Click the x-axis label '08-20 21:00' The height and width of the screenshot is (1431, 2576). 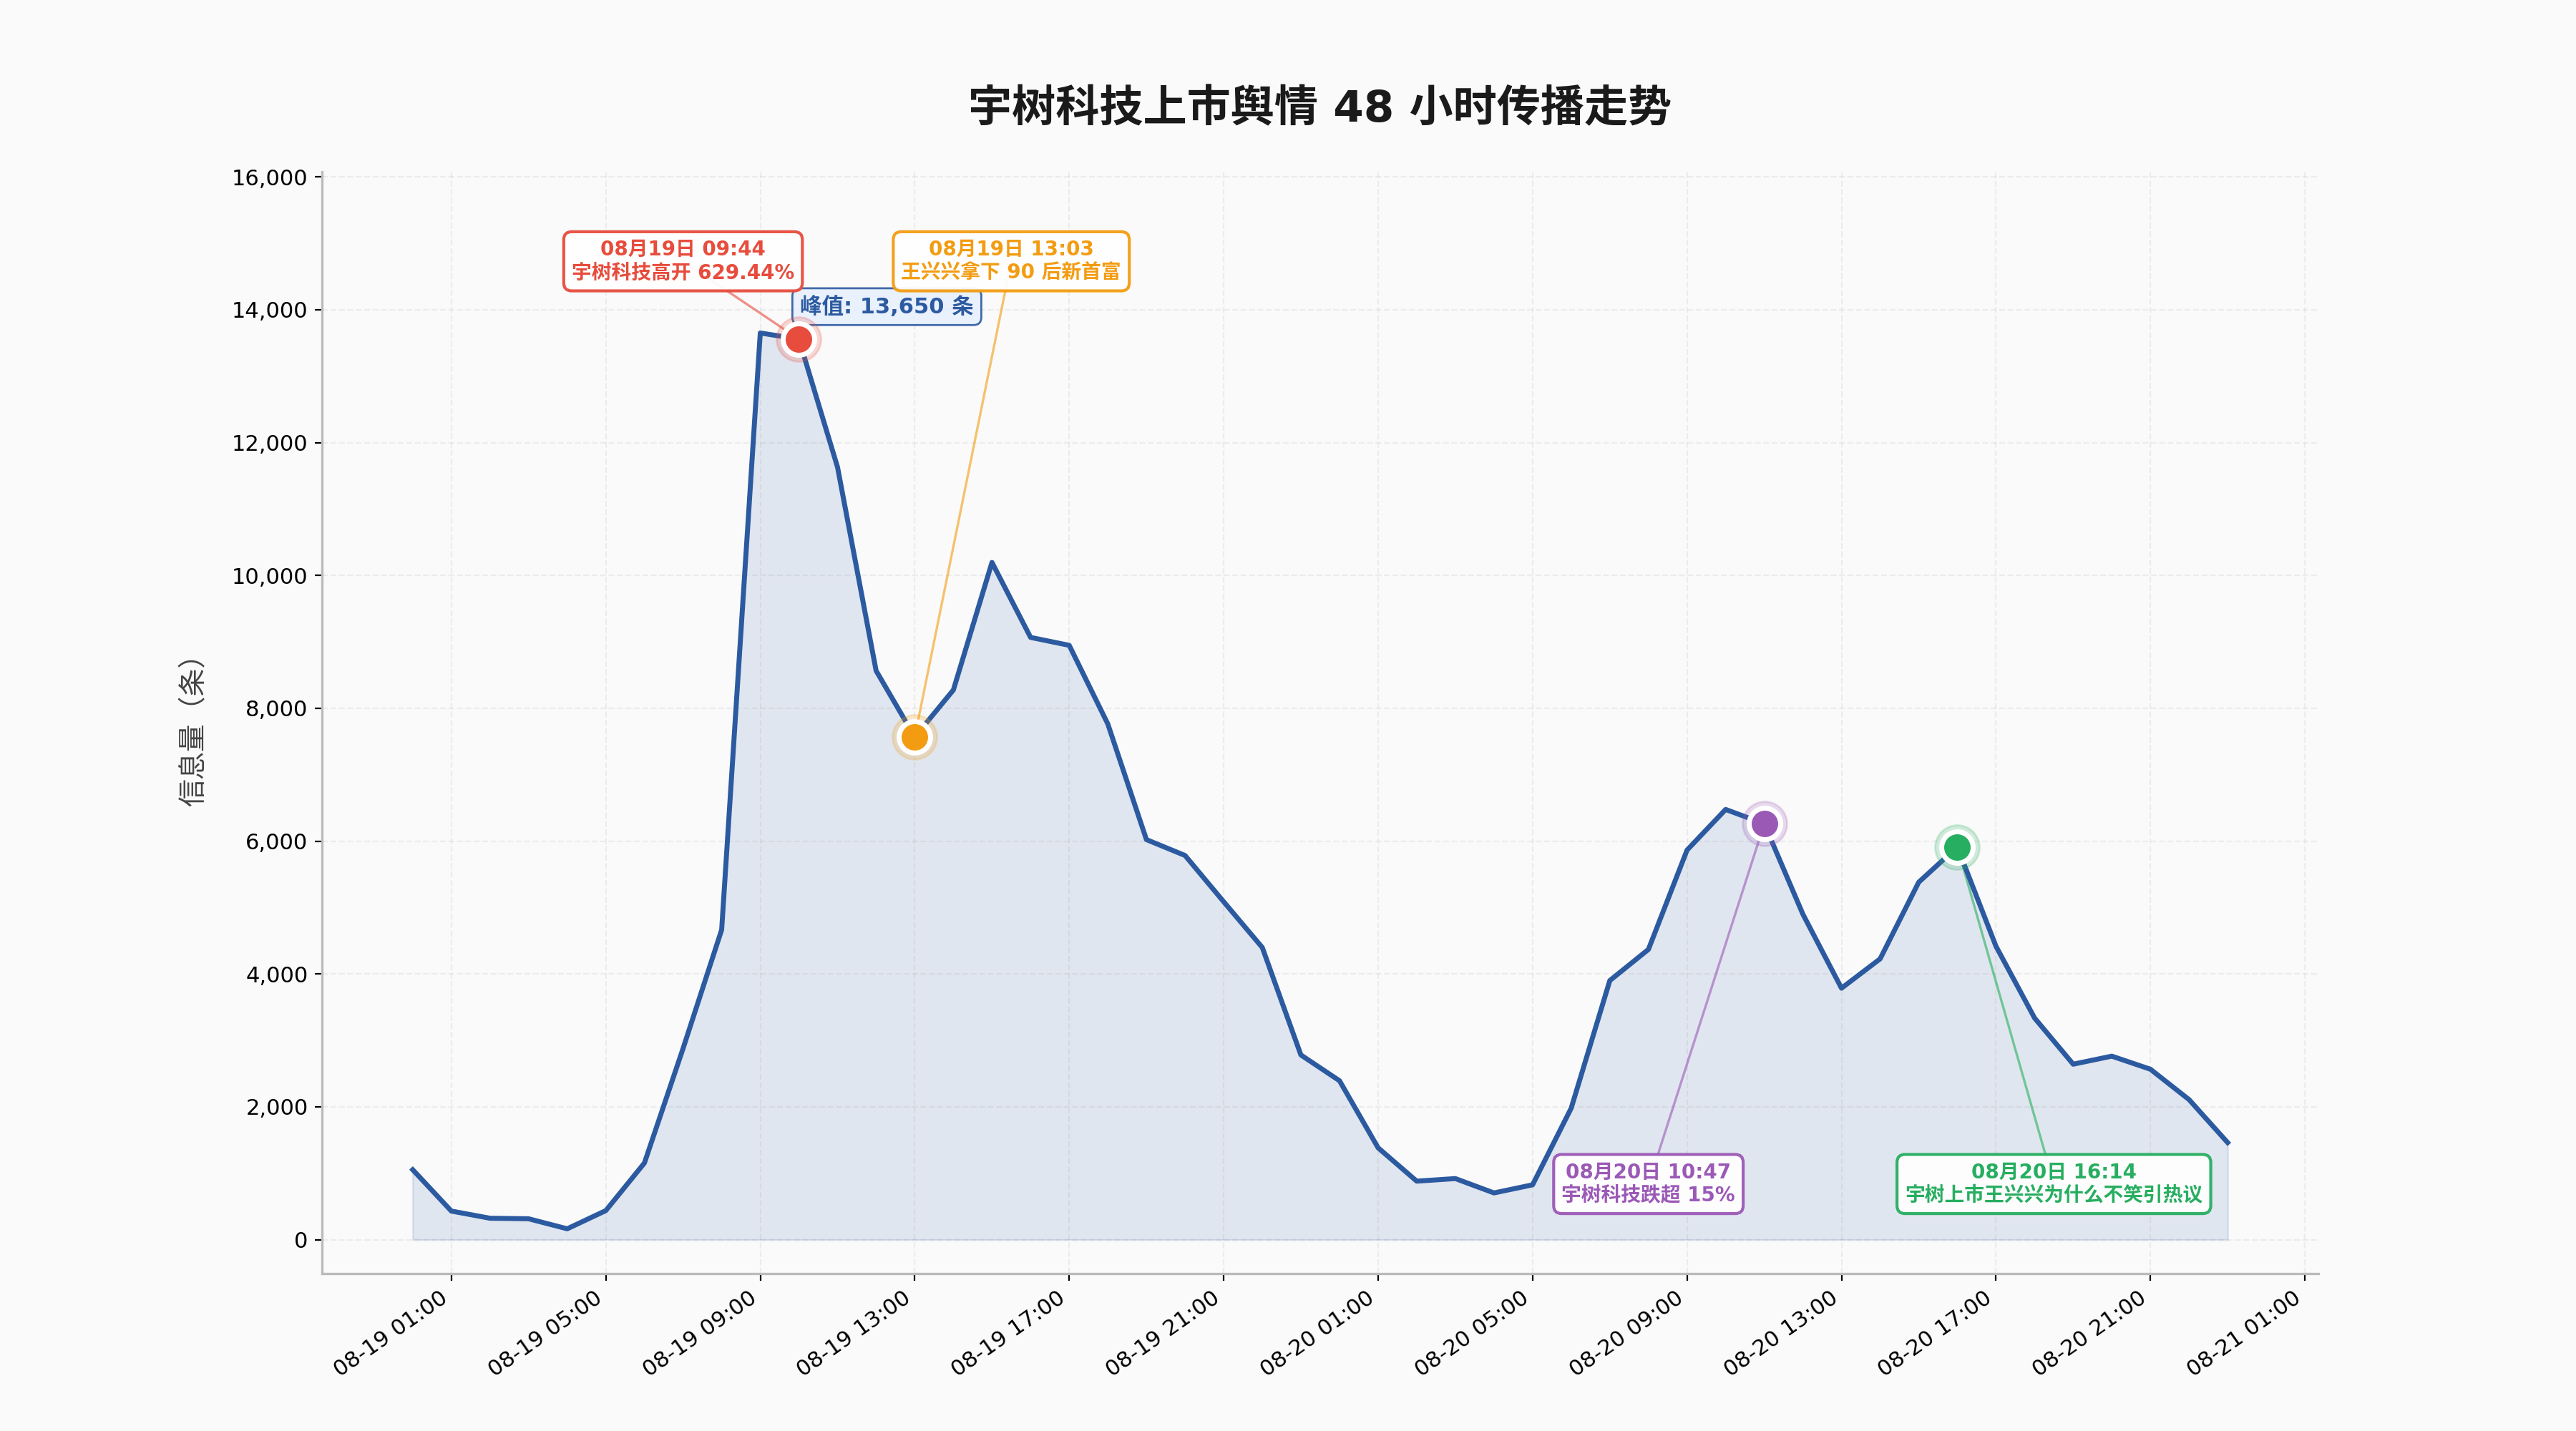(x=2090, y=1333)
